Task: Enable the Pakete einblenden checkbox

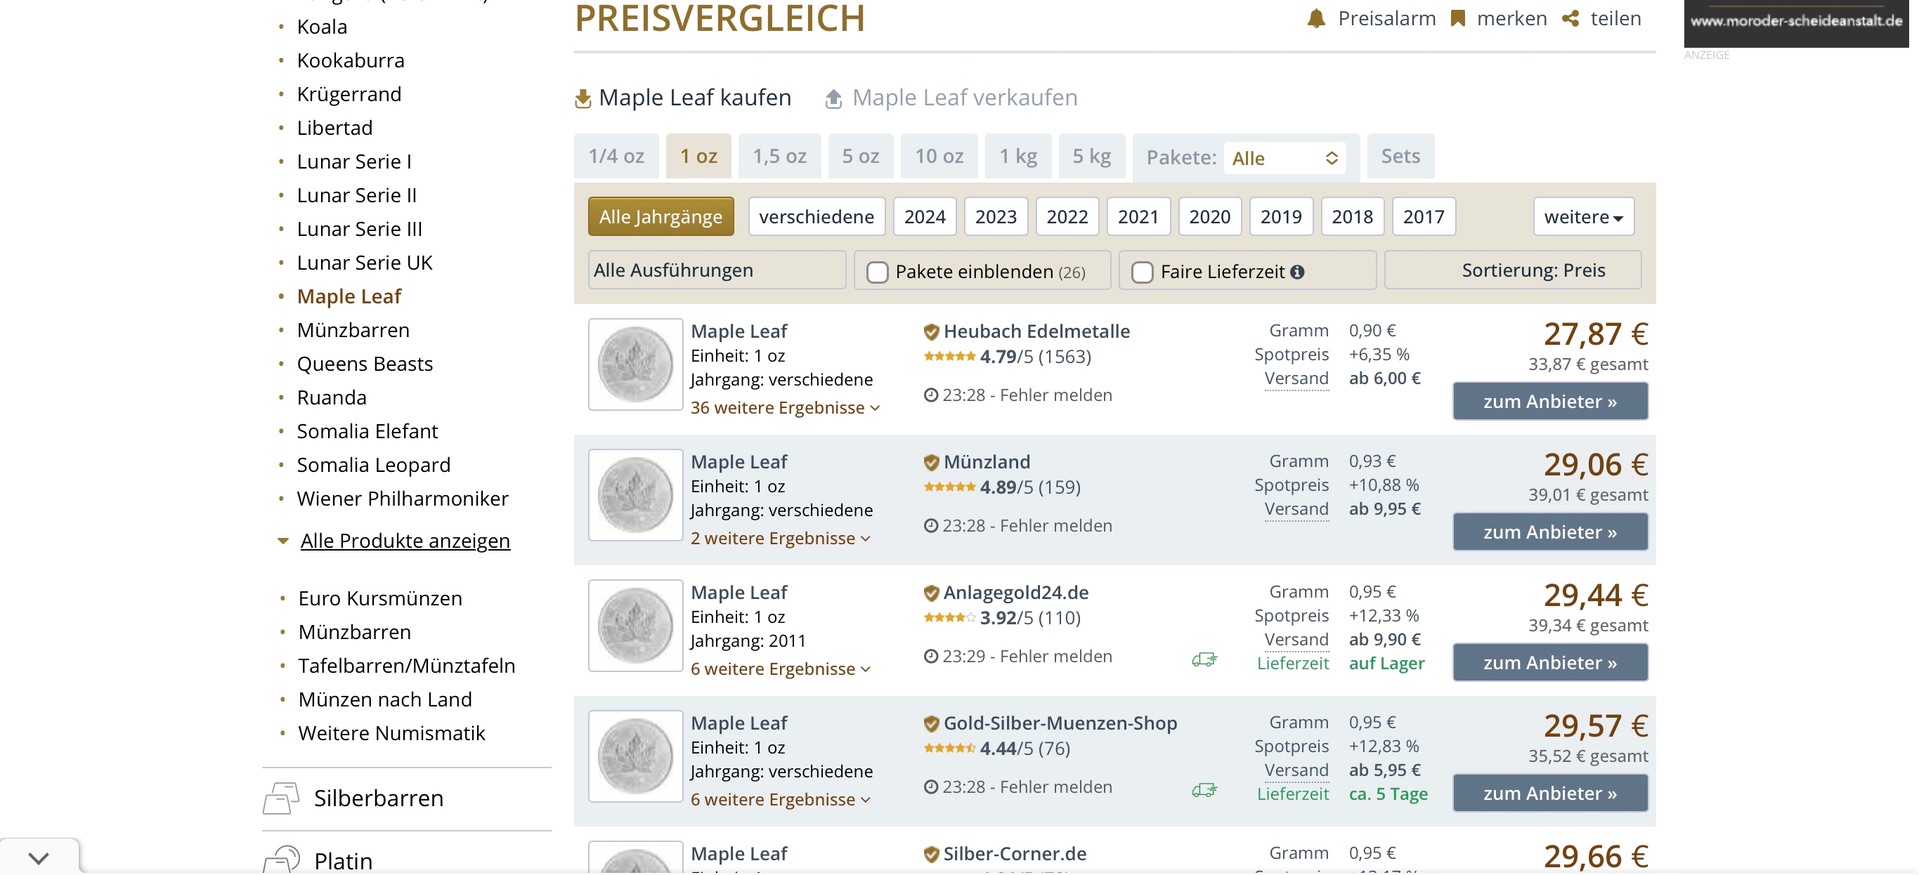Action: pos(877,272)
